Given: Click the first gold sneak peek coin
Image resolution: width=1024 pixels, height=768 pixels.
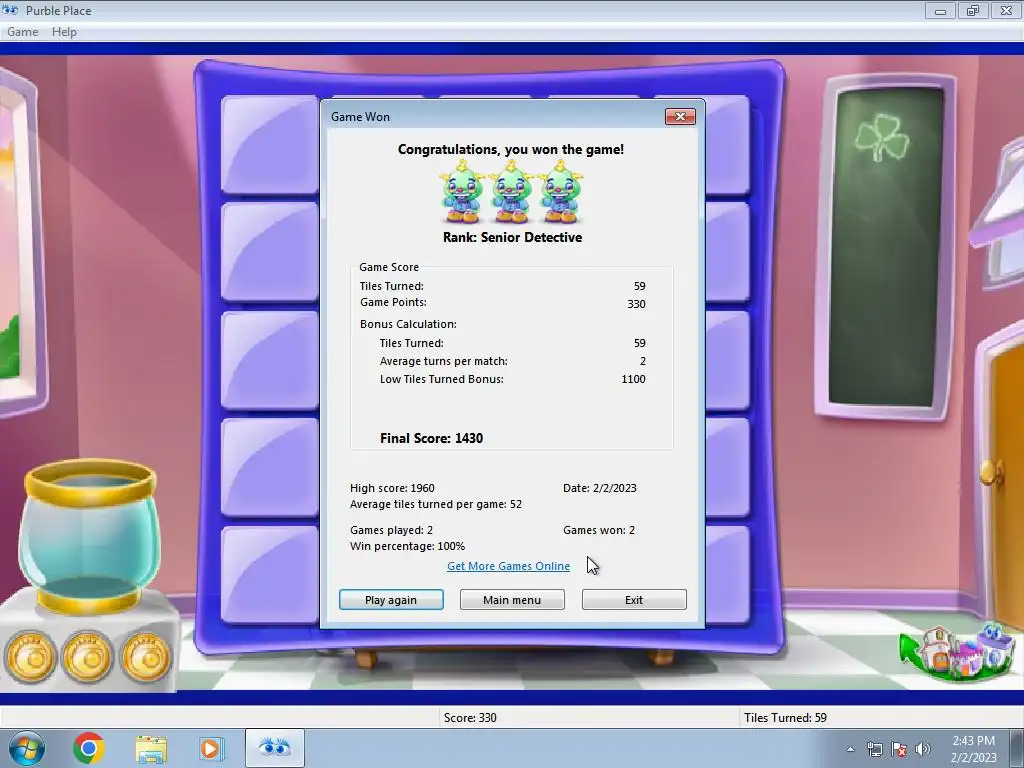Looking at the screenshot, I should pyautogui.click(x=29, y=656).
